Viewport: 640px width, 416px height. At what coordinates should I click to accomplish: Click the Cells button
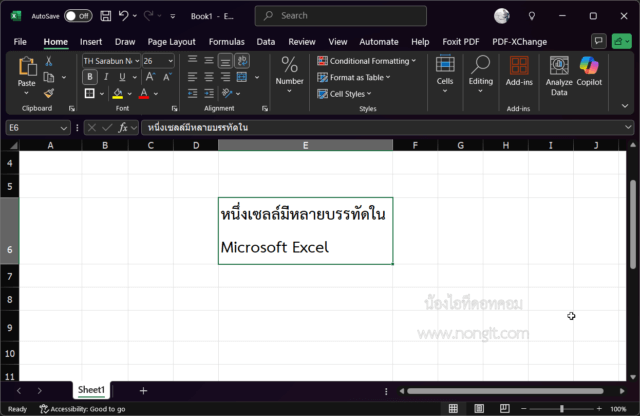[445, 74]
